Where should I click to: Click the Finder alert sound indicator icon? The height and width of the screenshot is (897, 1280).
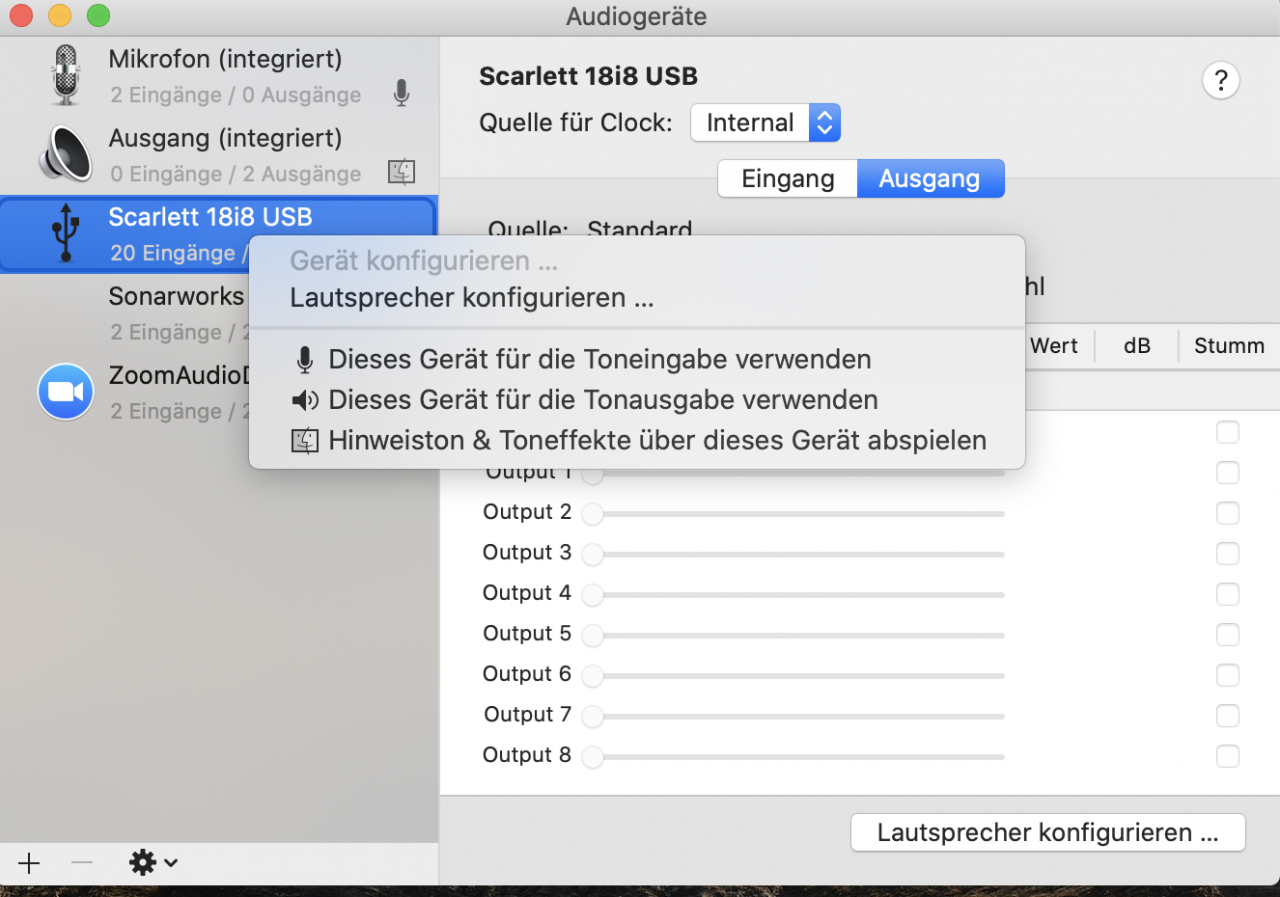pos(401,172)
